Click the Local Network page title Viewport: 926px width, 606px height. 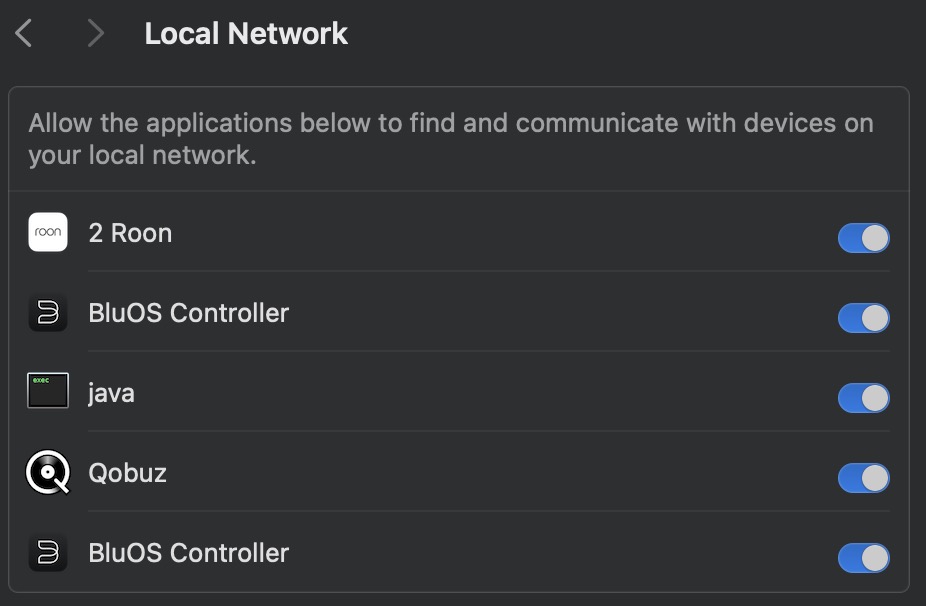pos(246,33)
